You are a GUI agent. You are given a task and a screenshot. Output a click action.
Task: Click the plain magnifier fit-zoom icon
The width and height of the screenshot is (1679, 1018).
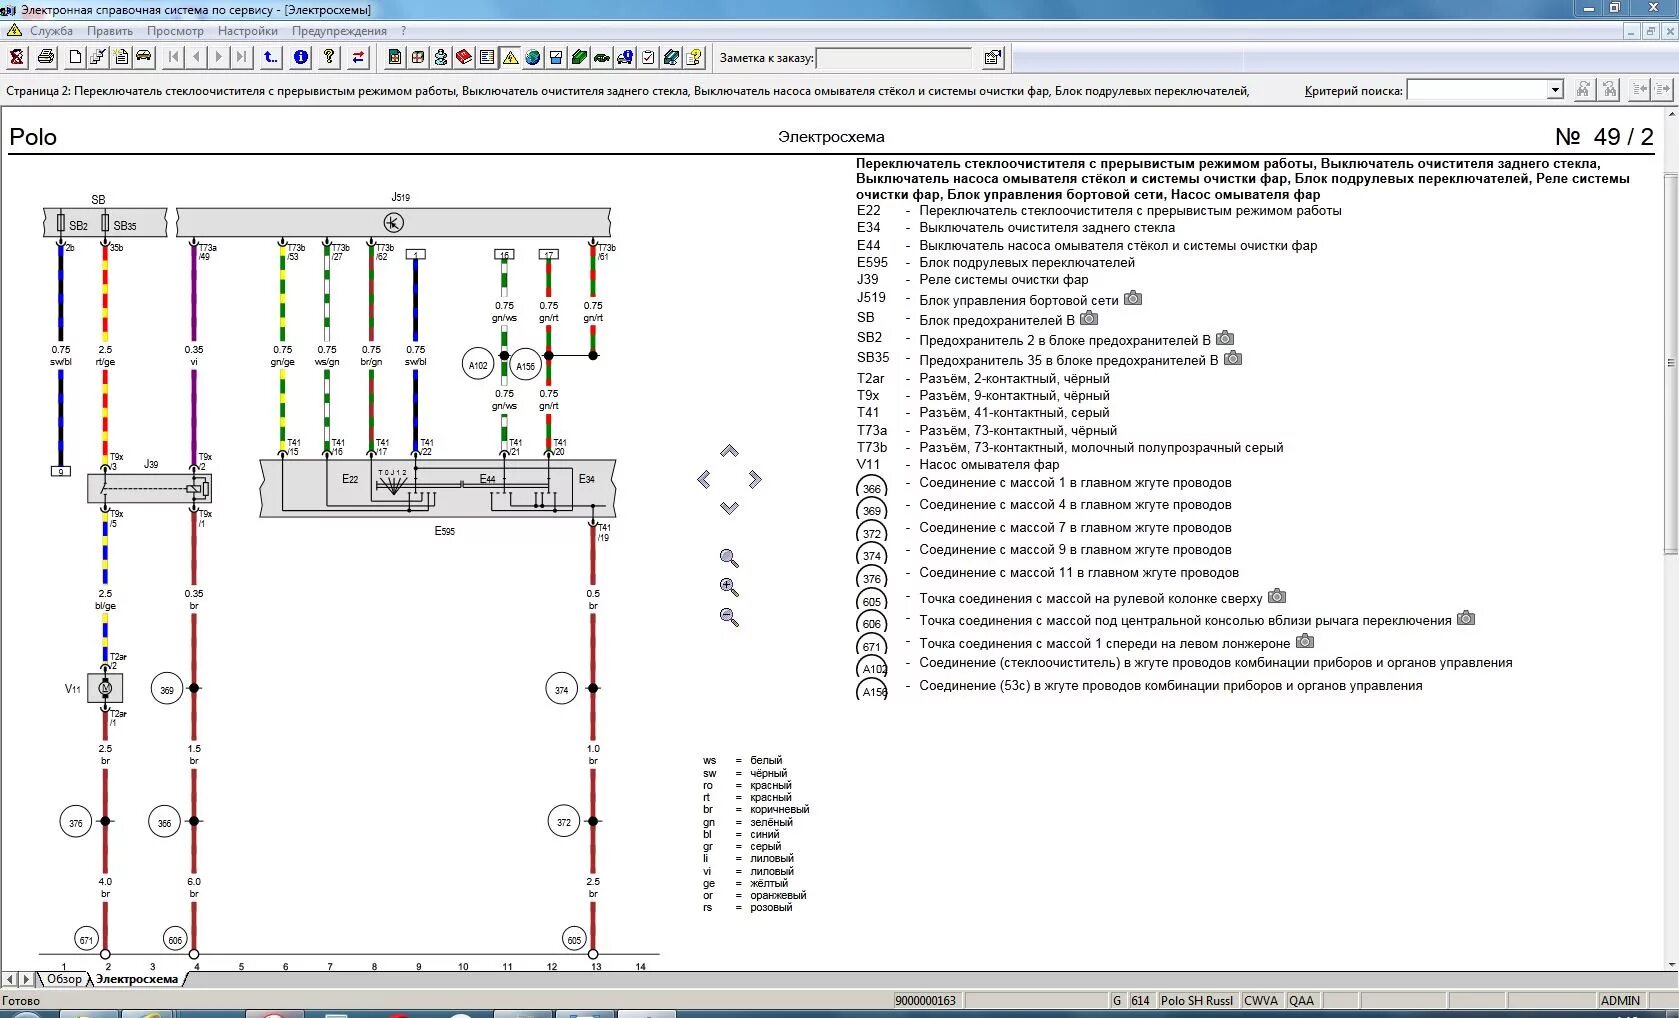tap(729, 558)
